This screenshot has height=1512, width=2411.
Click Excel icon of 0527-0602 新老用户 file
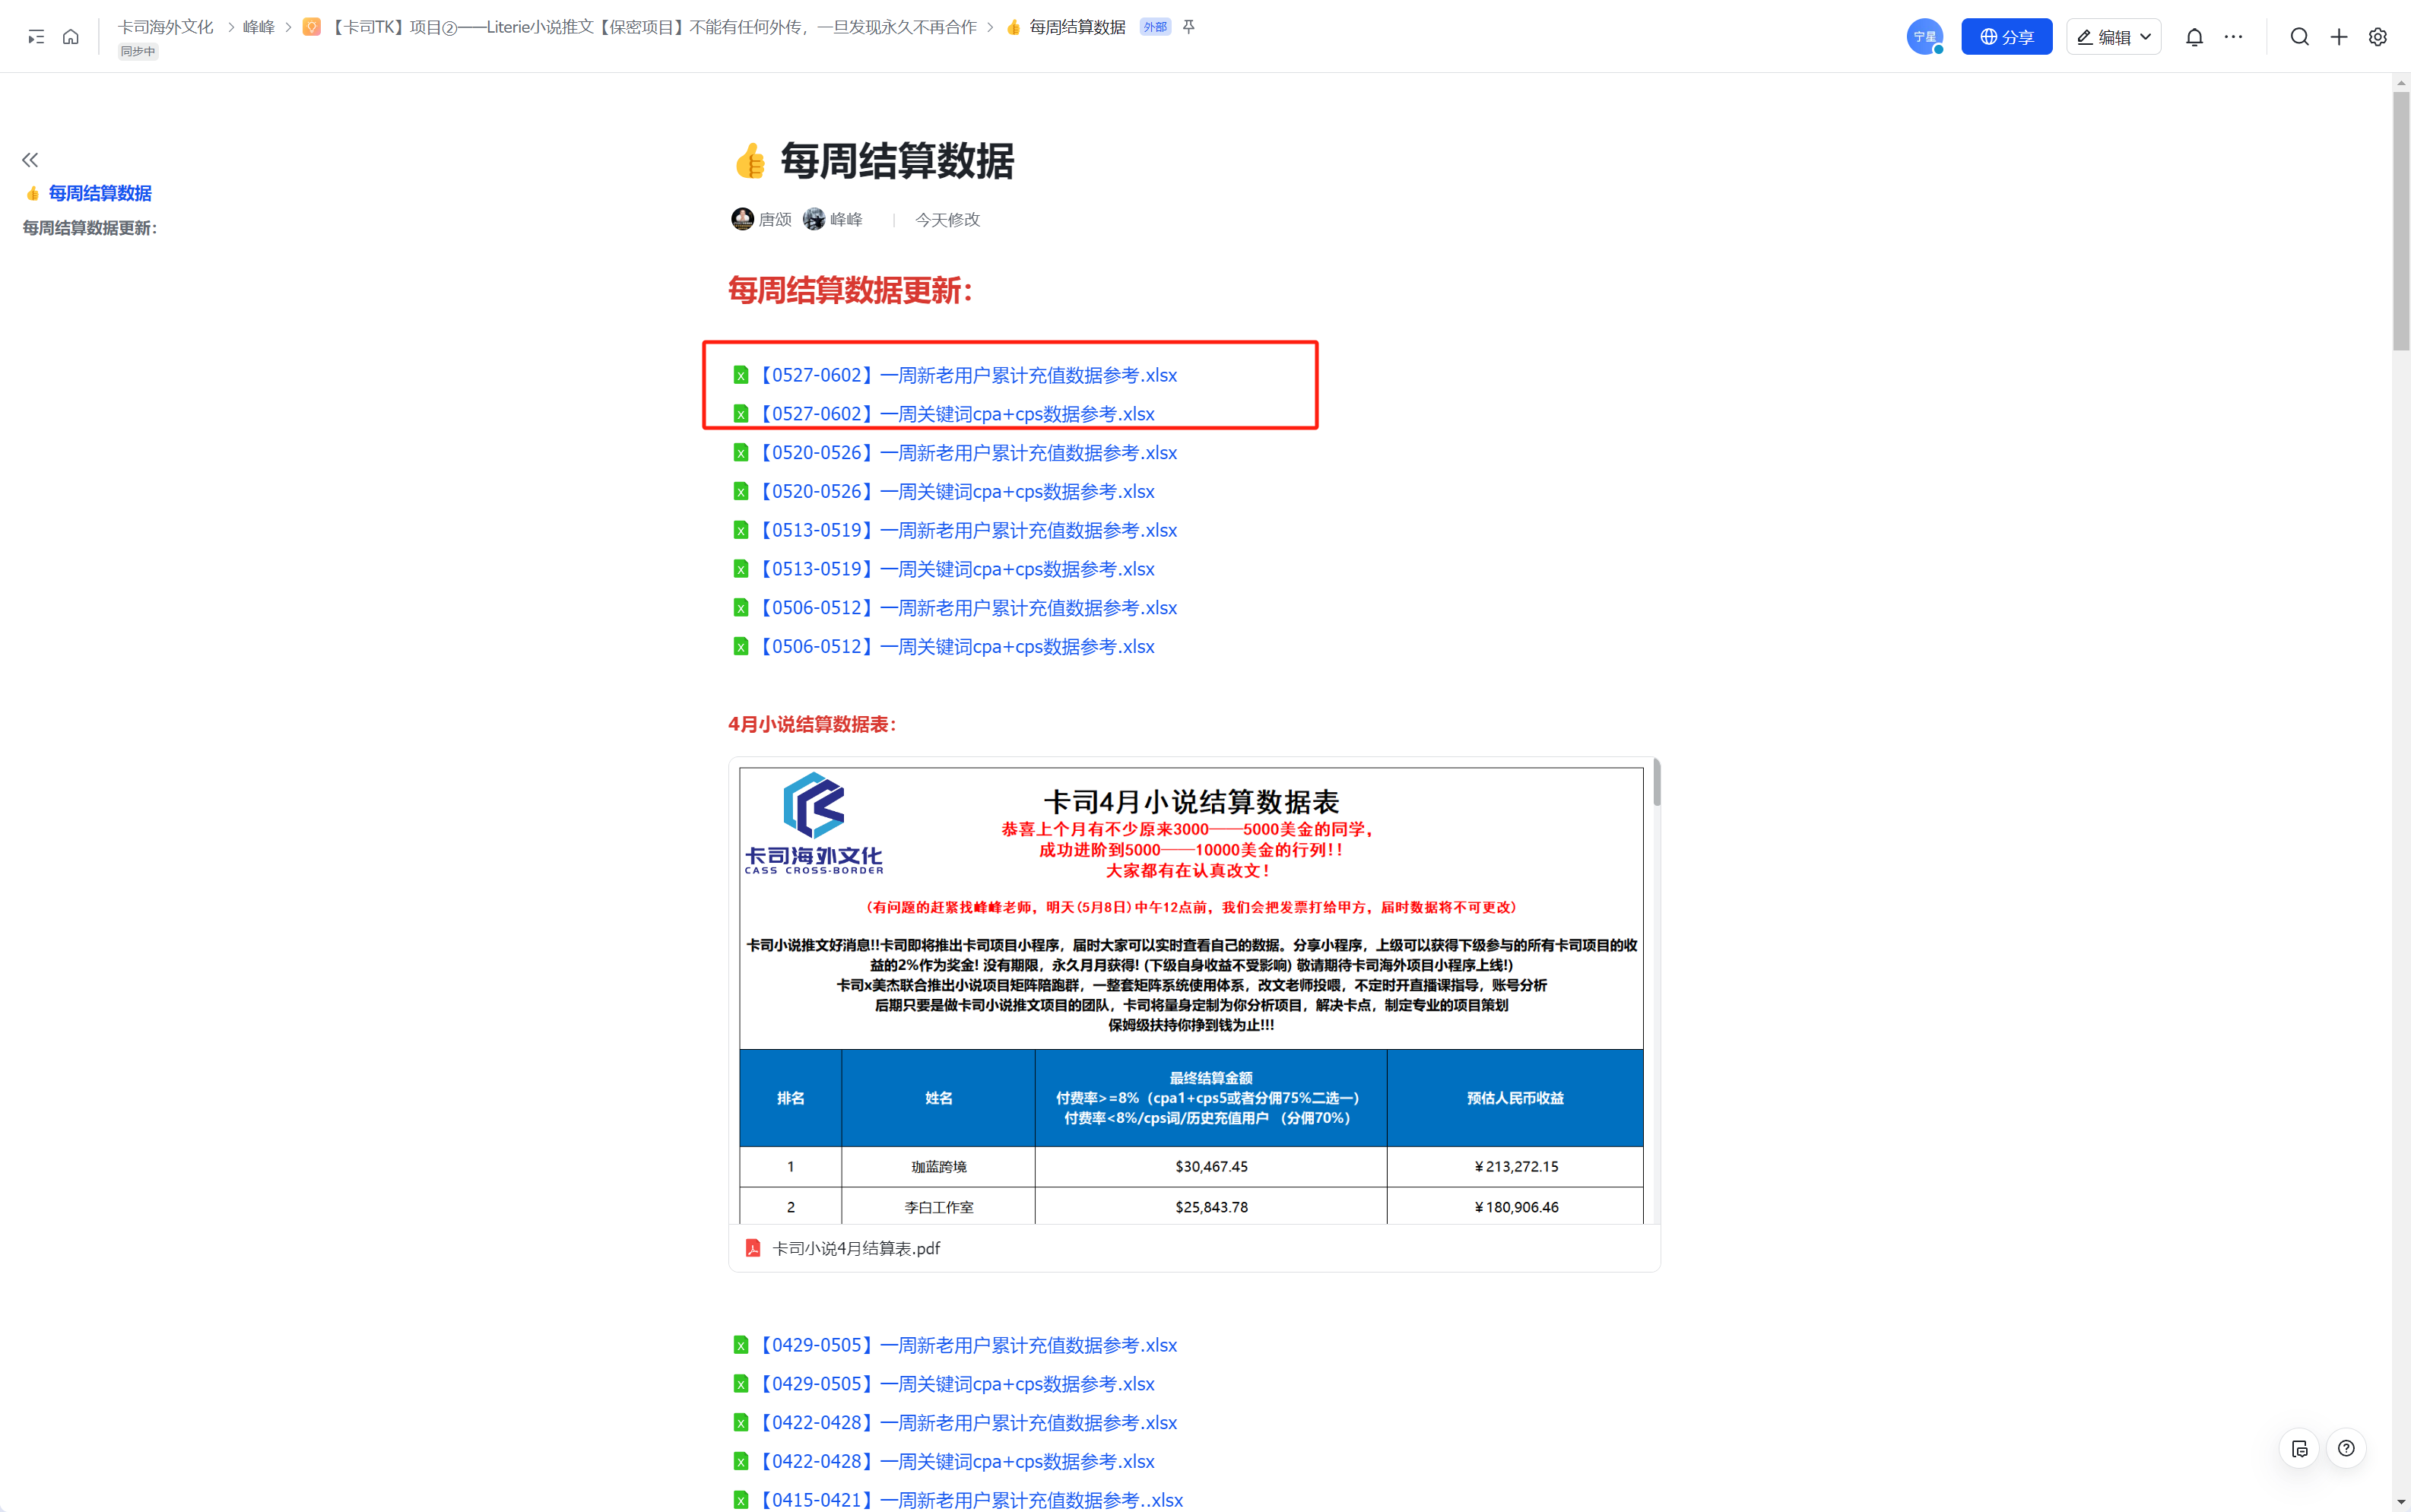point(741,375)
